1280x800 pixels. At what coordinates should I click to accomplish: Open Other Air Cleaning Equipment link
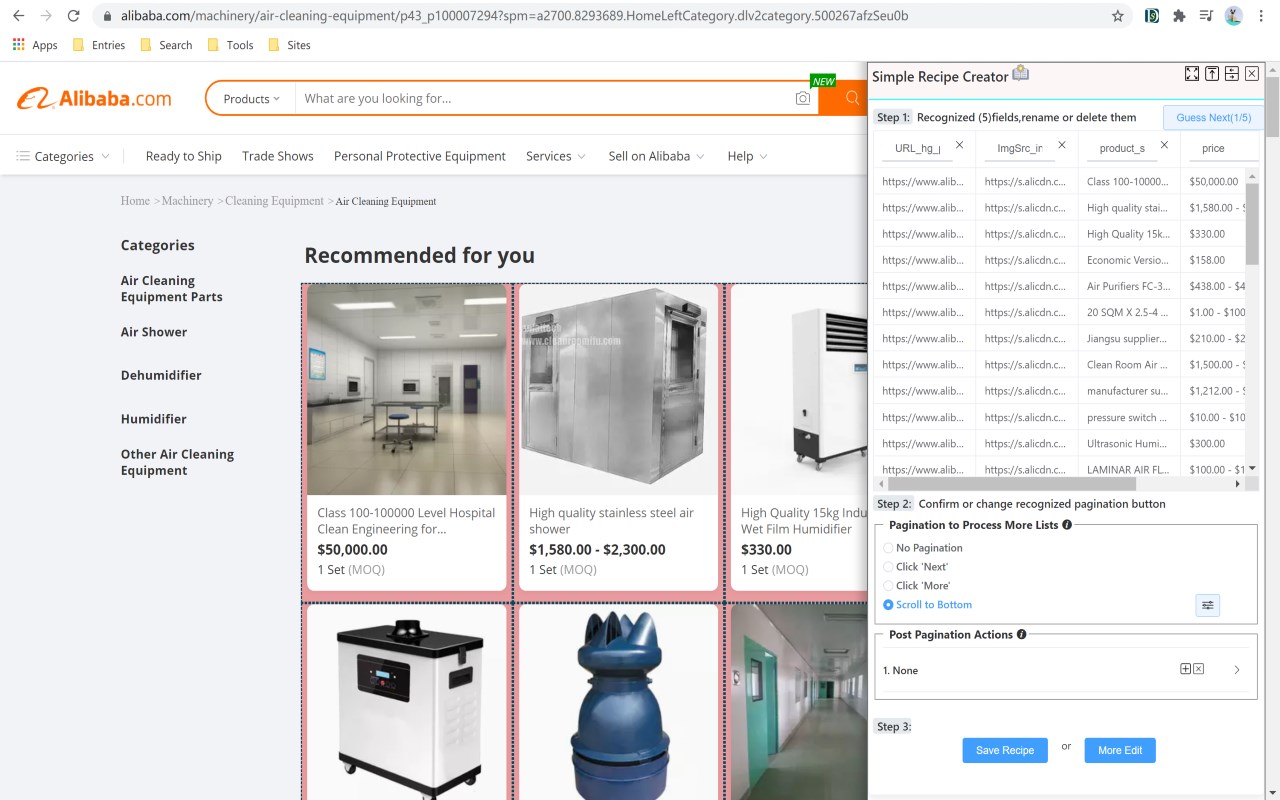(x=177, y=462)
